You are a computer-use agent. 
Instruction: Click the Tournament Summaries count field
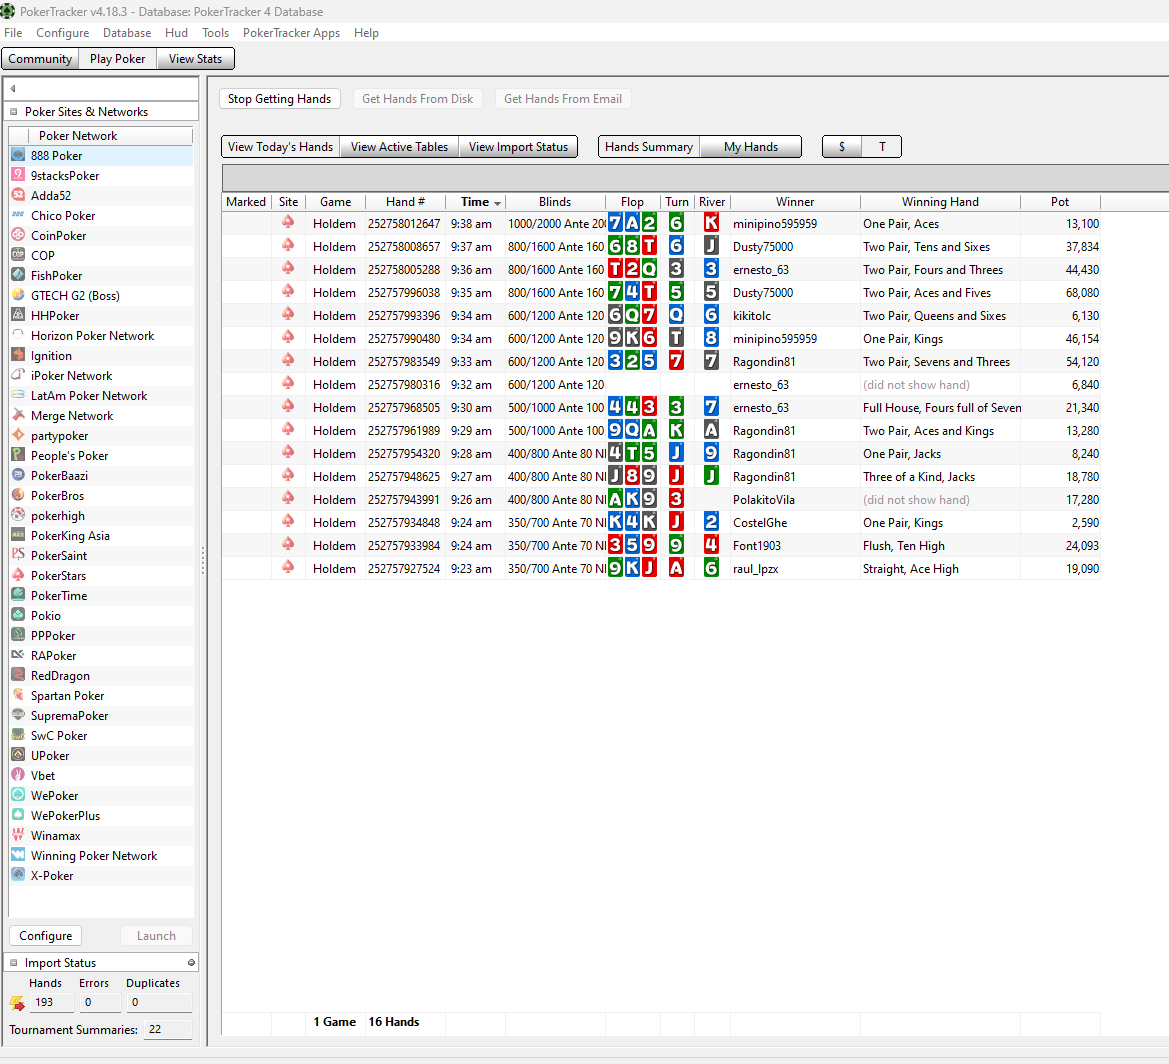167,1030
